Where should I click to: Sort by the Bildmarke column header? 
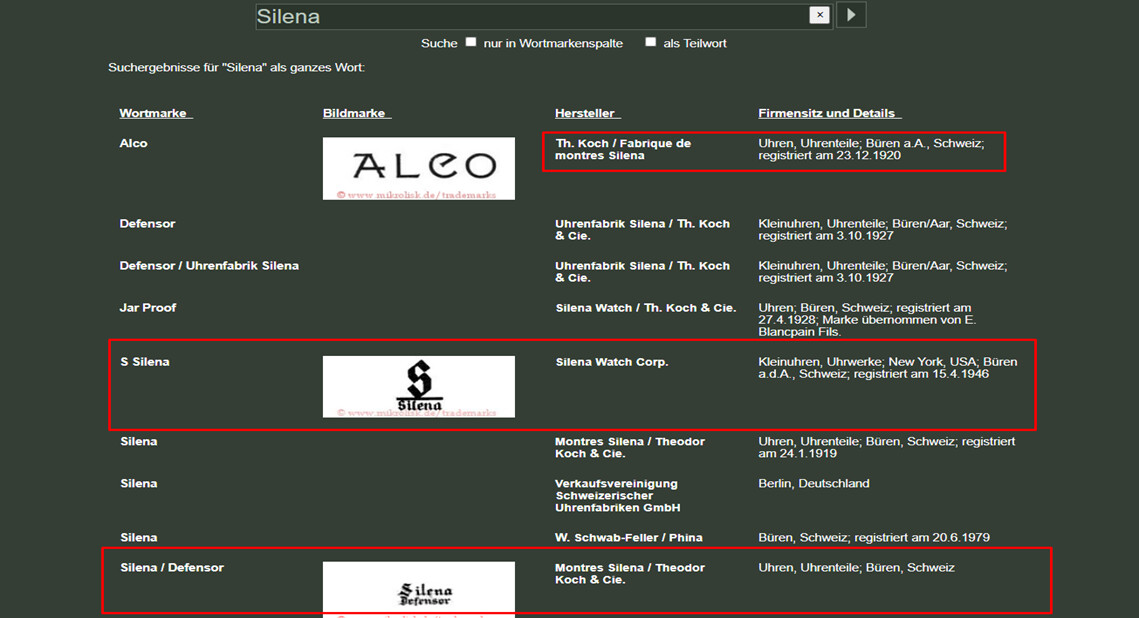point(357,113)
